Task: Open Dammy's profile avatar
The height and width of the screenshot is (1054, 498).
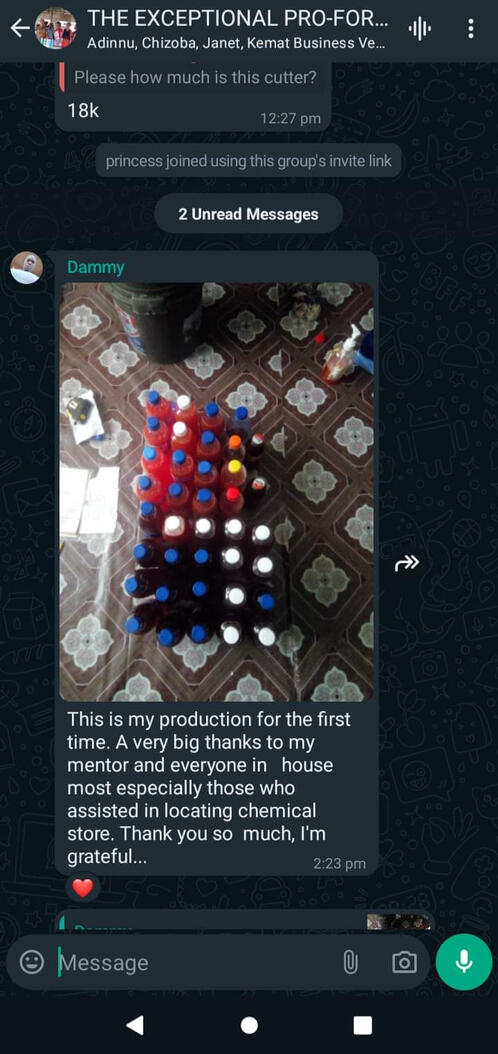Action: click(27, 268)
